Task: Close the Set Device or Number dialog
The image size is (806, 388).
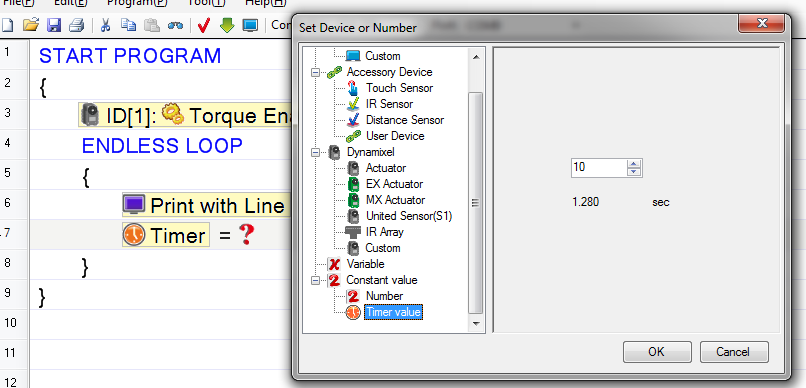Action: (762, 24)
